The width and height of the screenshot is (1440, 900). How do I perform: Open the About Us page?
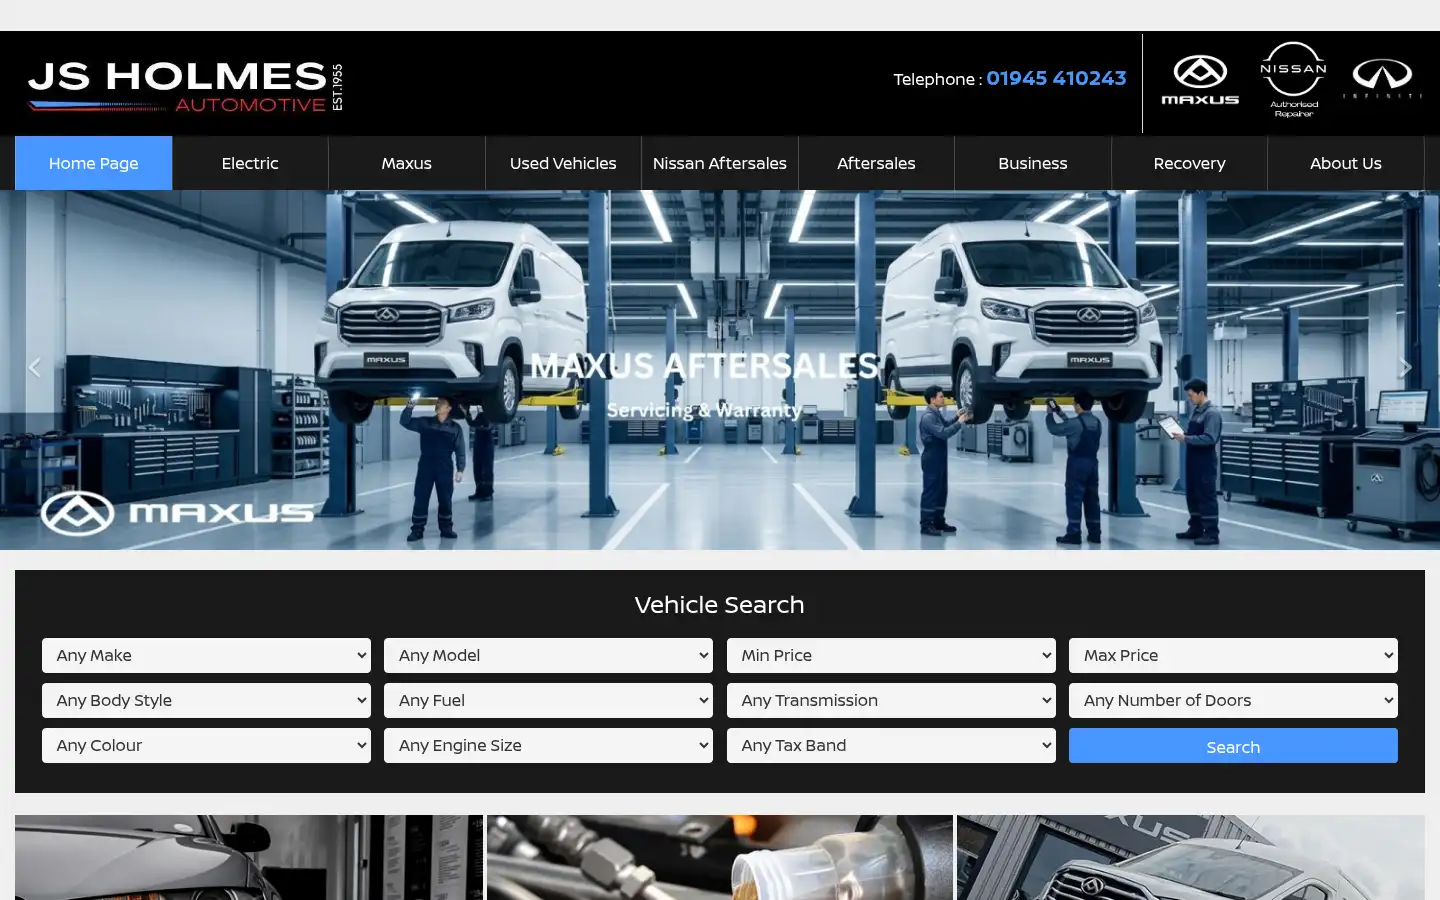click(x=1346, y=163)
